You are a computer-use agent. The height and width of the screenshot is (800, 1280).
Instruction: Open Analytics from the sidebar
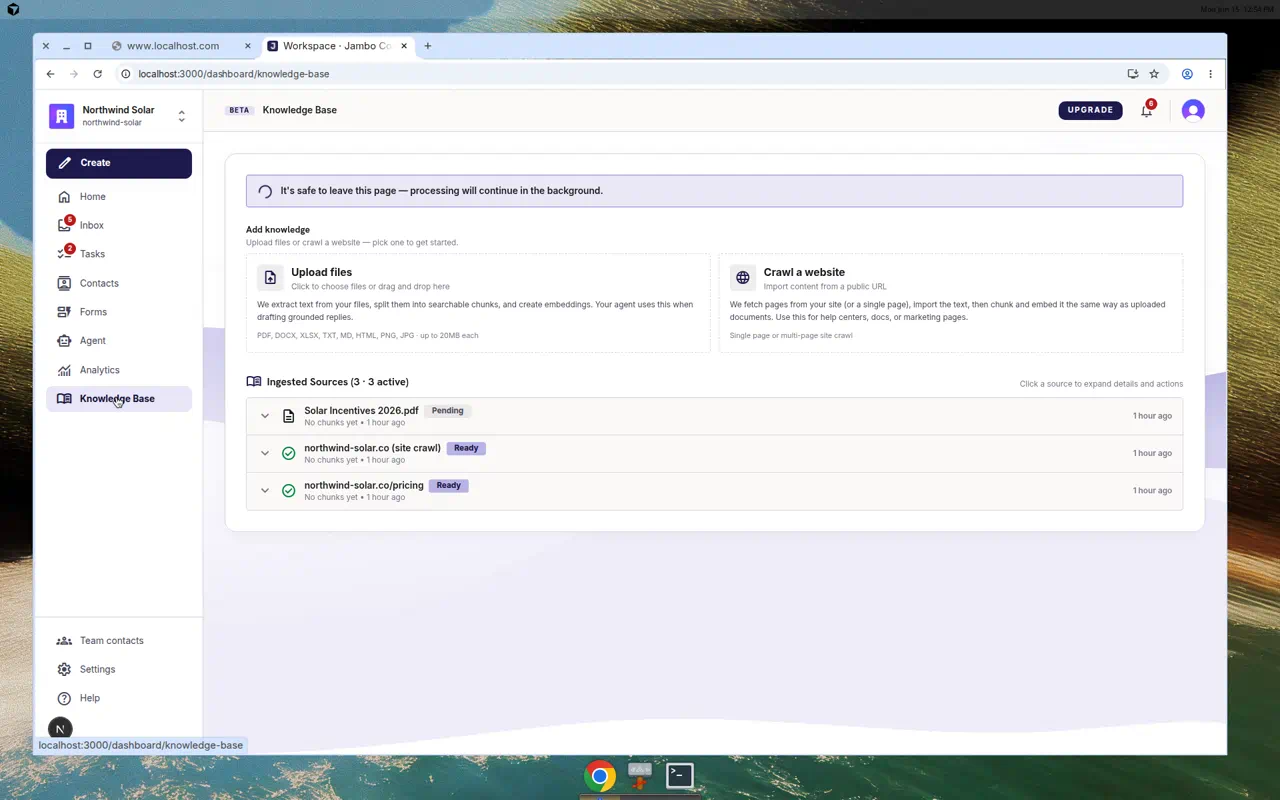119,370
